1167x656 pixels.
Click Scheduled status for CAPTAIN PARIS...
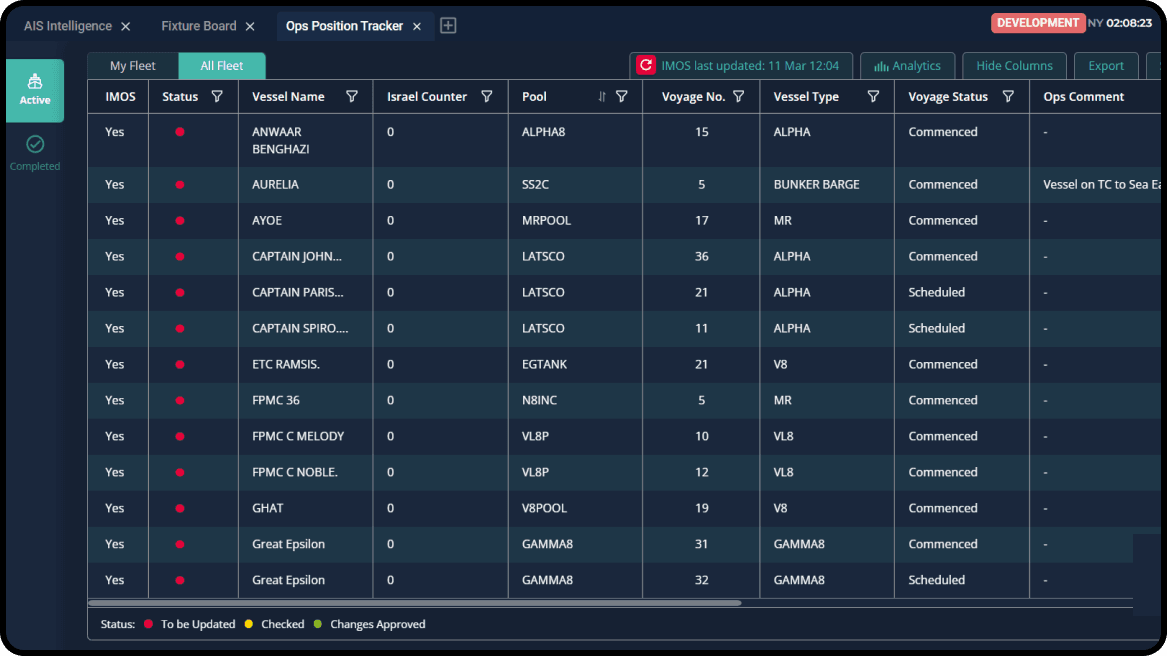tap(936, 293)
